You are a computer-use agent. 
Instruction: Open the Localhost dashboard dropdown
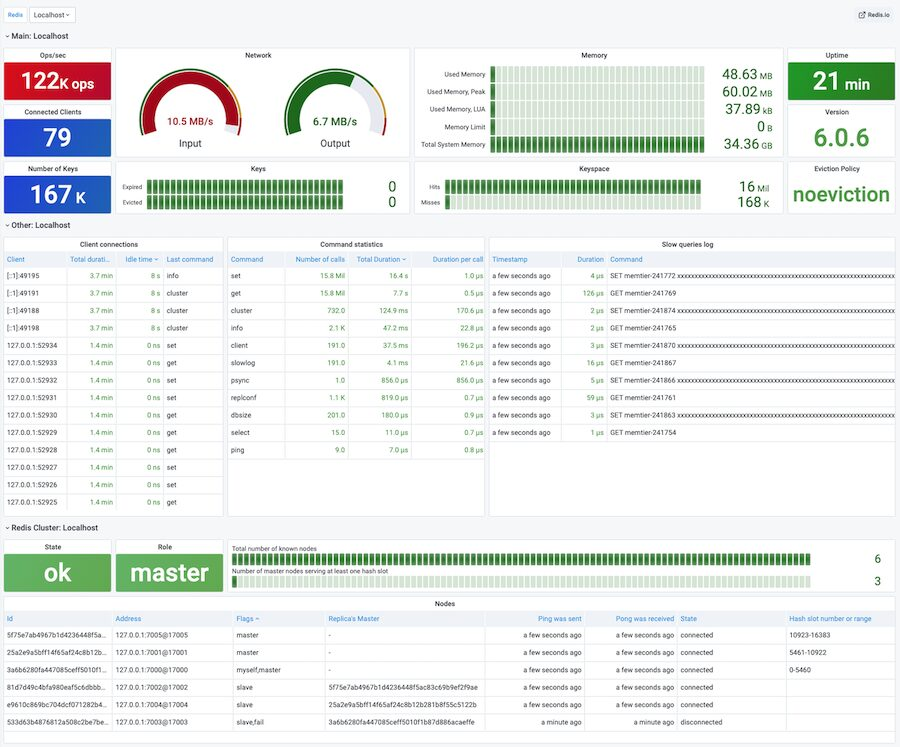[x=52, y=14]
